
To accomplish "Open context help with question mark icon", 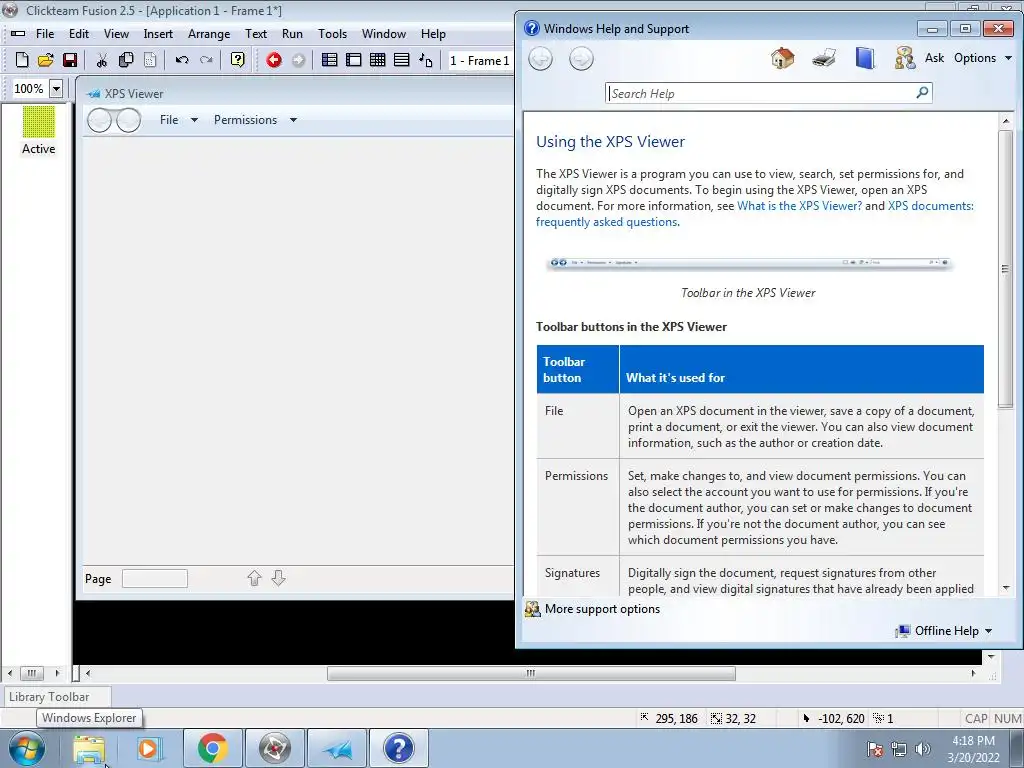I will 238,60.
